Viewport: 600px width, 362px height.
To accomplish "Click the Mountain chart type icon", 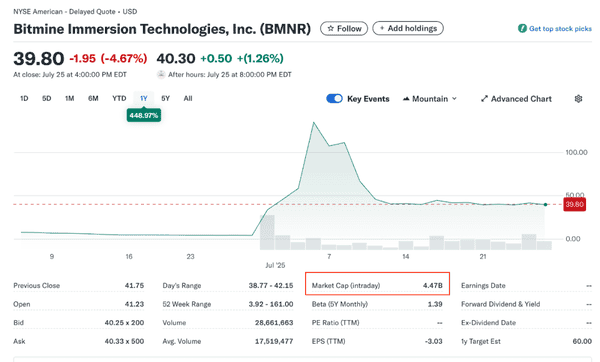I will [406, 99].
